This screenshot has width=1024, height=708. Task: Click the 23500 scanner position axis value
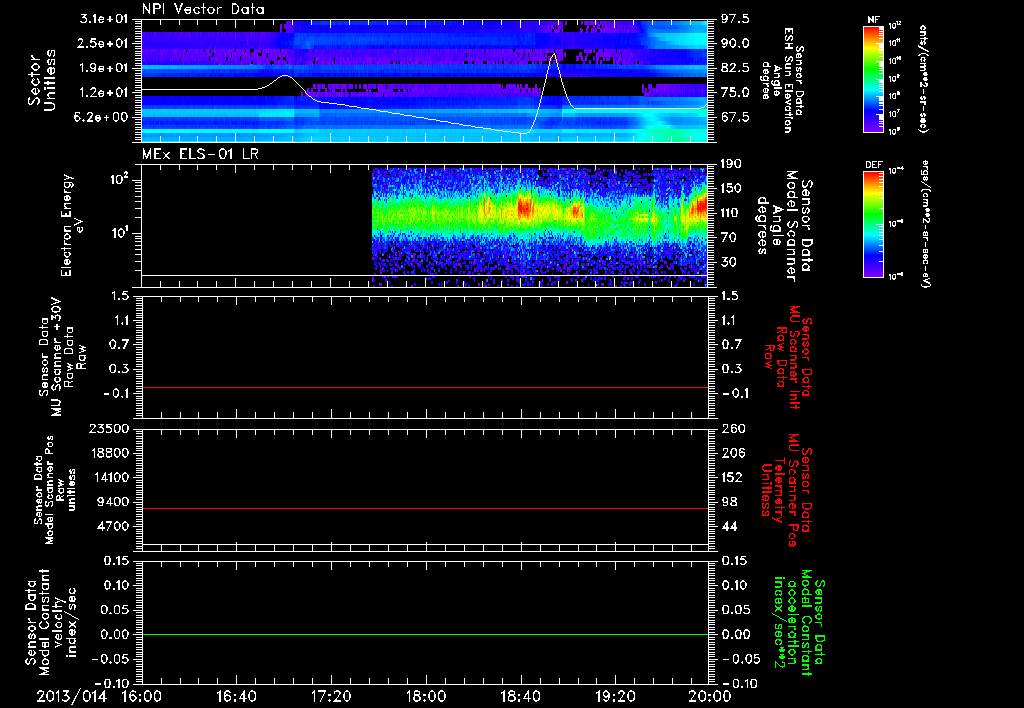click(110, 429)
